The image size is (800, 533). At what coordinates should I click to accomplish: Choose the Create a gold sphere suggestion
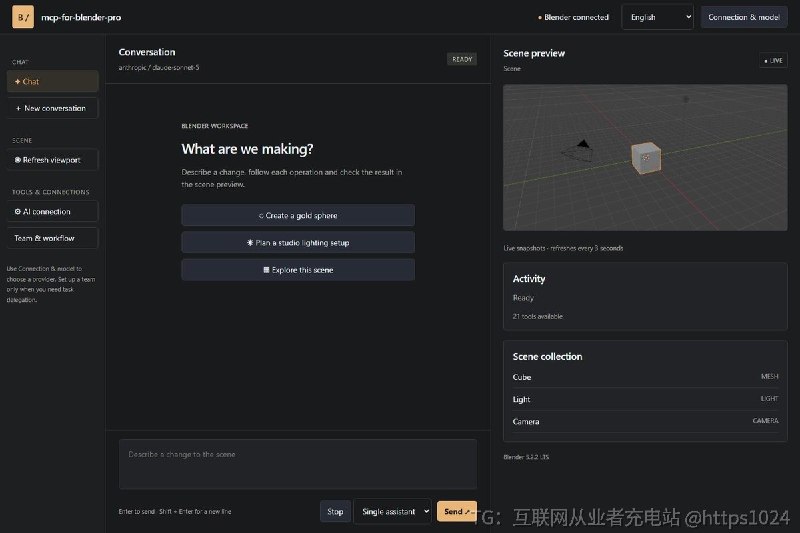pyautogui.click(x=298, y=215)
